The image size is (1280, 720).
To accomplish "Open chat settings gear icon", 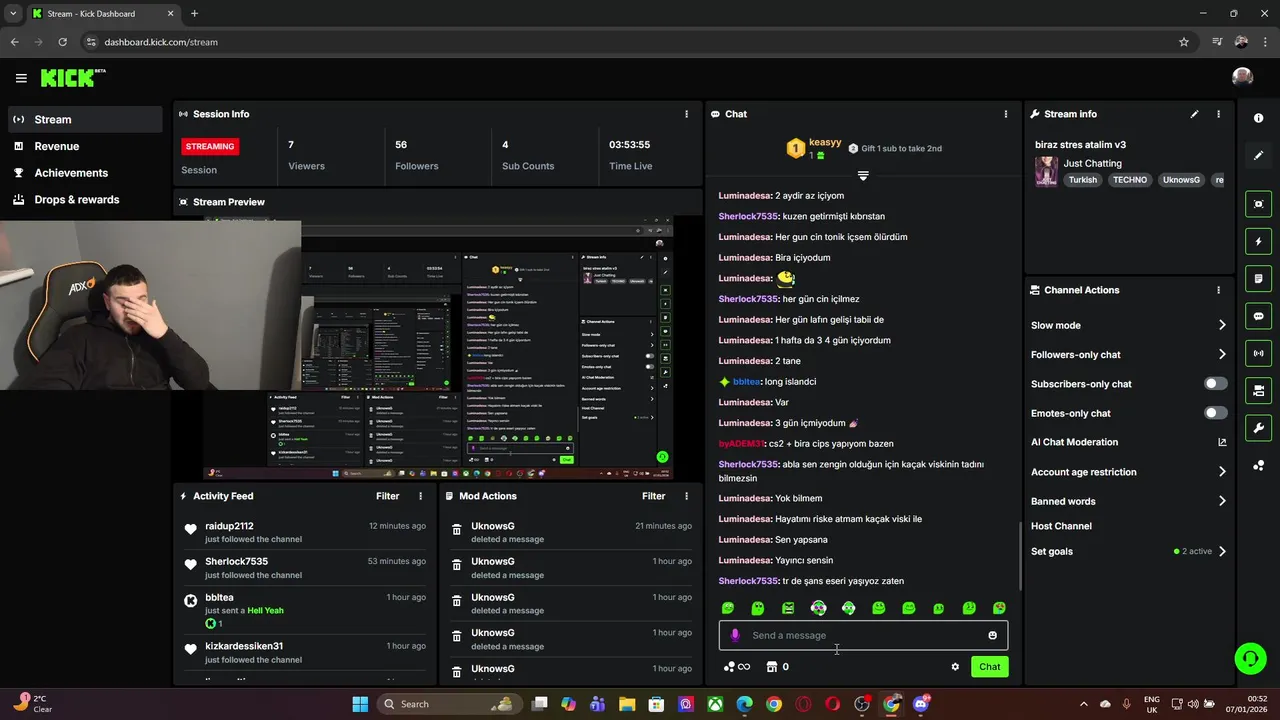I will 955,667.
